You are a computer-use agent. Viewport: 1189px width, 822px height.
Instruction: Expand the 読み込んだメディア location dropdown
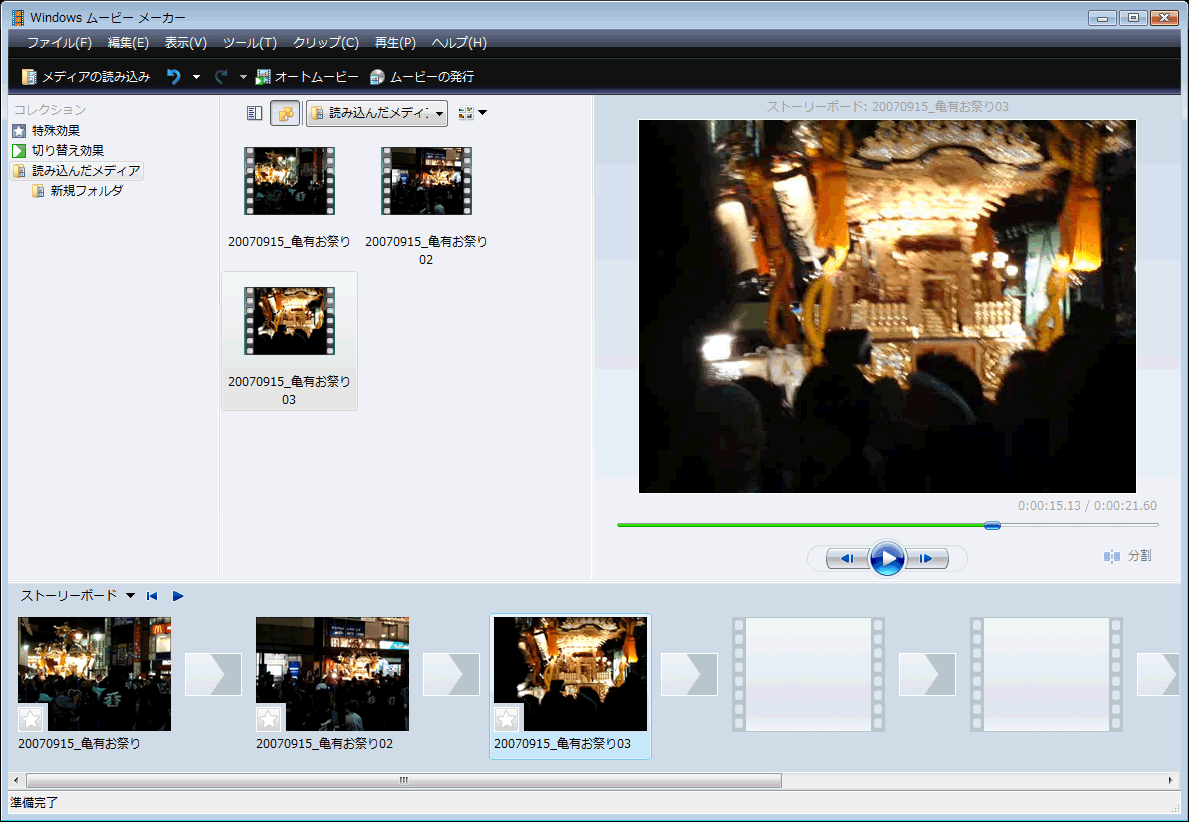[x=439, y=114]
